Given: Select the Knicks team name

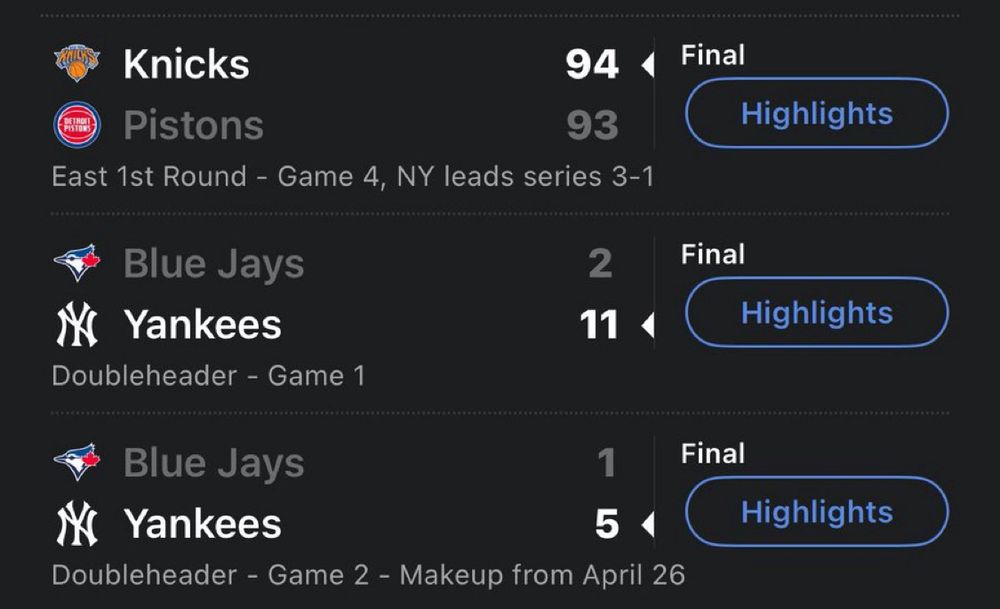Looking at the screenshot, I should tap(186, 64).
